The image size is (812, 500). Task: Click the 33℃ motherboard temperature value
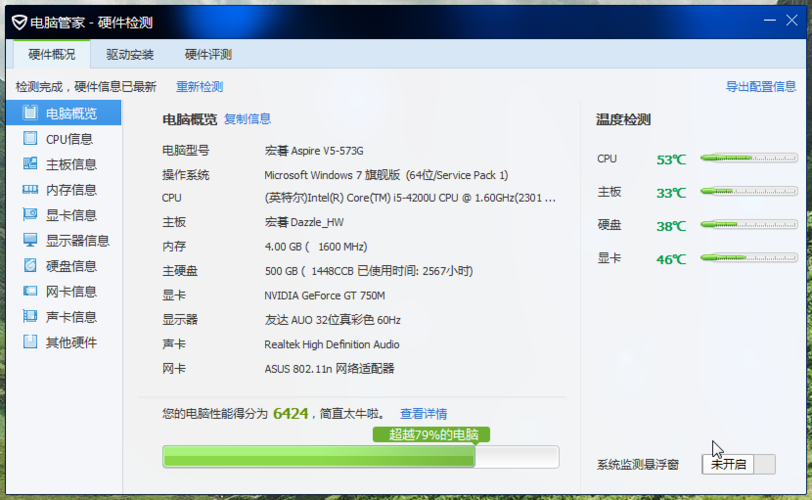671,193
